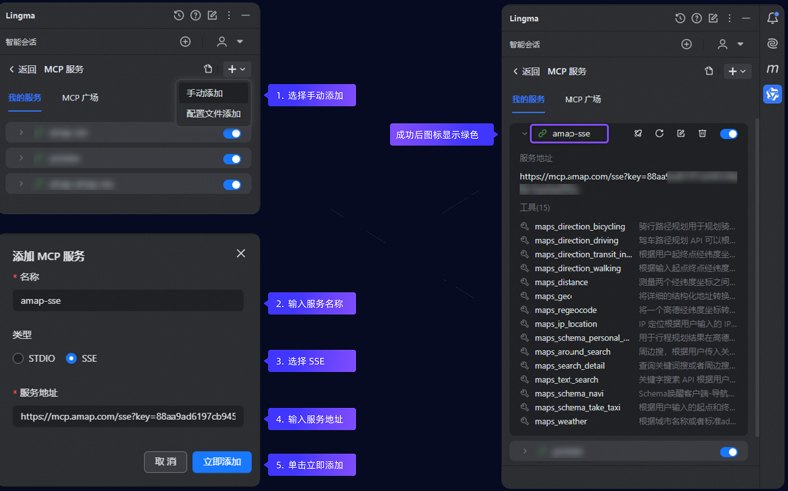This screenshot has width=788, height=491.
Task: Choose 配置文件添加 from the add menu
Action: tap(213, 114)
